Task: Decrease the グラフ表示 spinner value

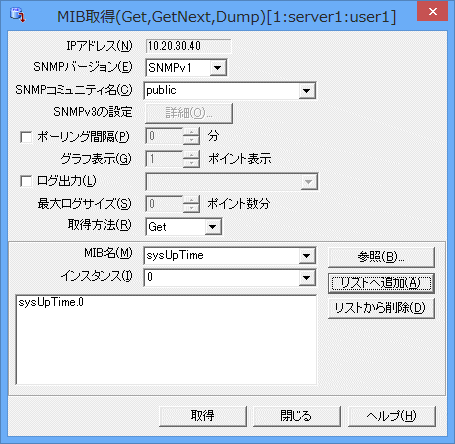Action: point(191,163)
